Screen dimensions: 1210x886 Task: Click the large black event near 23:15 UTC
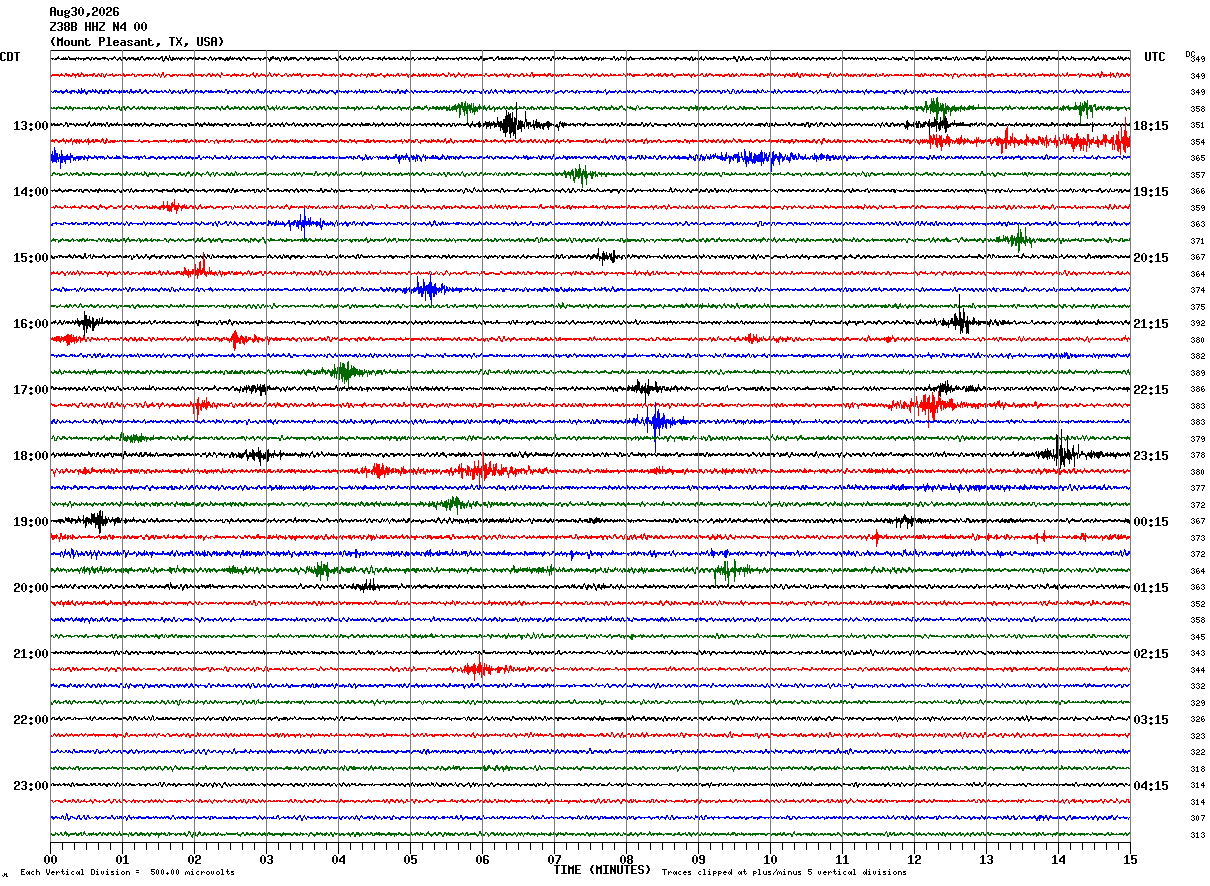click(x=1063, y=452)
